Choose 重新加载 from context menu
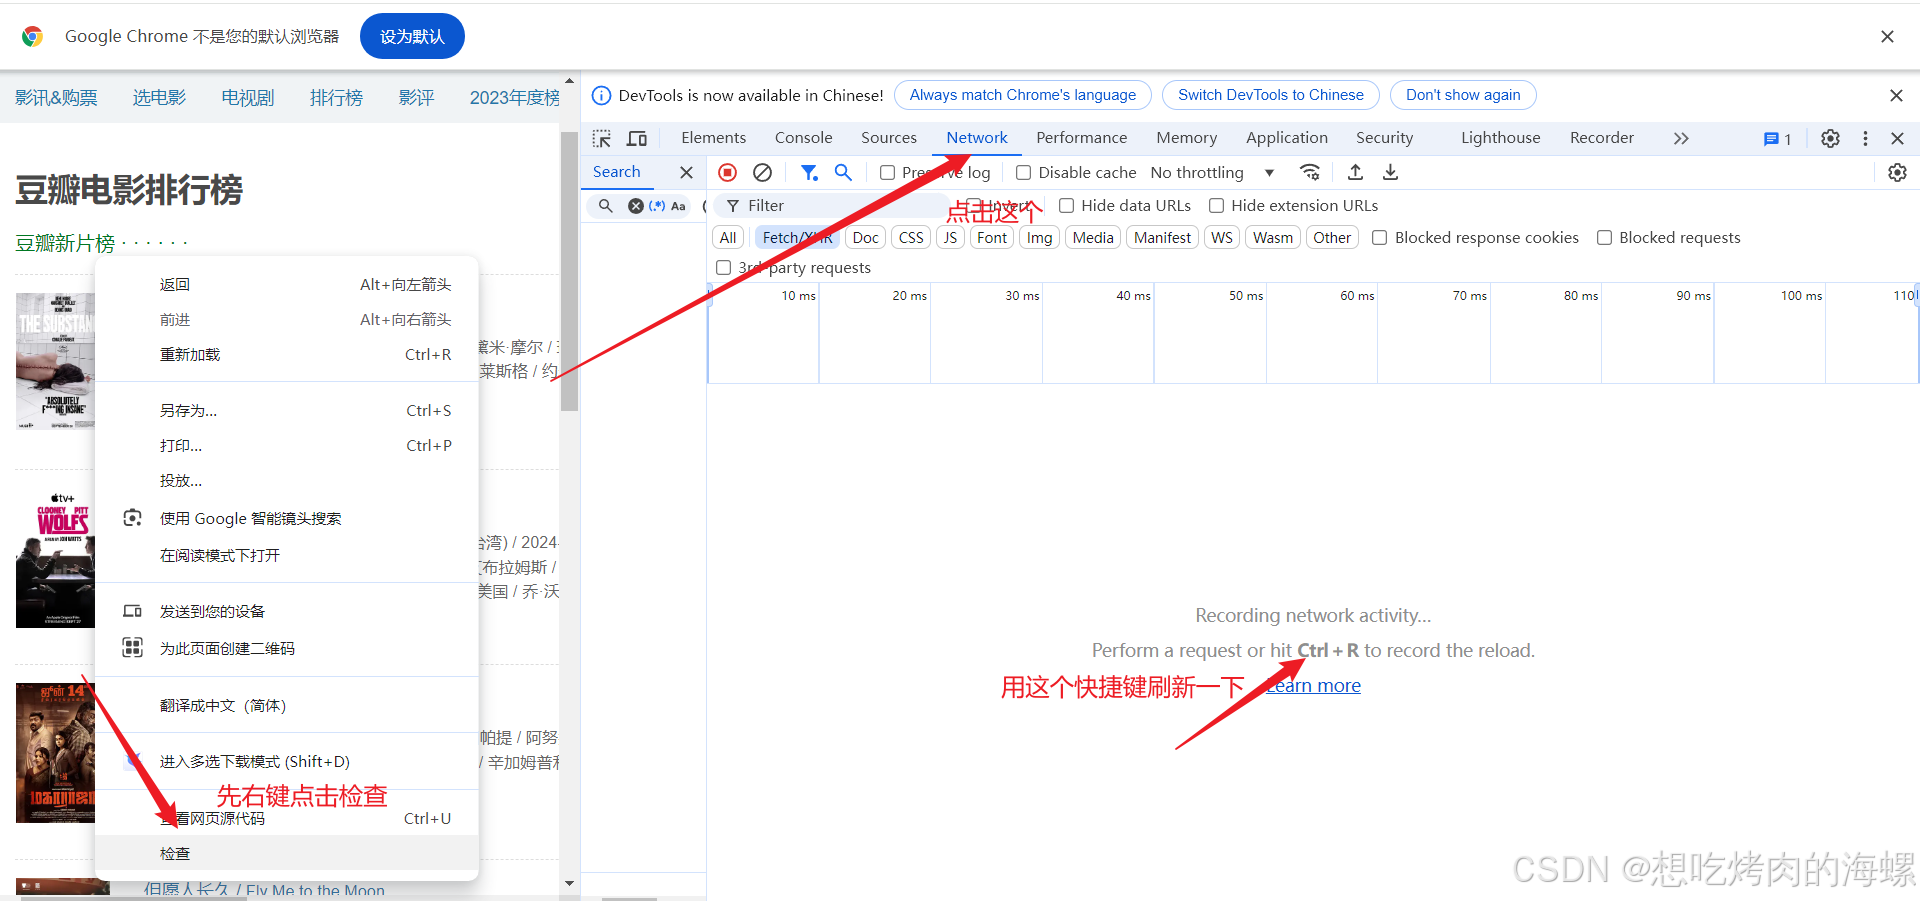This screenshot has height=901, width=1920. tap(287, 355)
